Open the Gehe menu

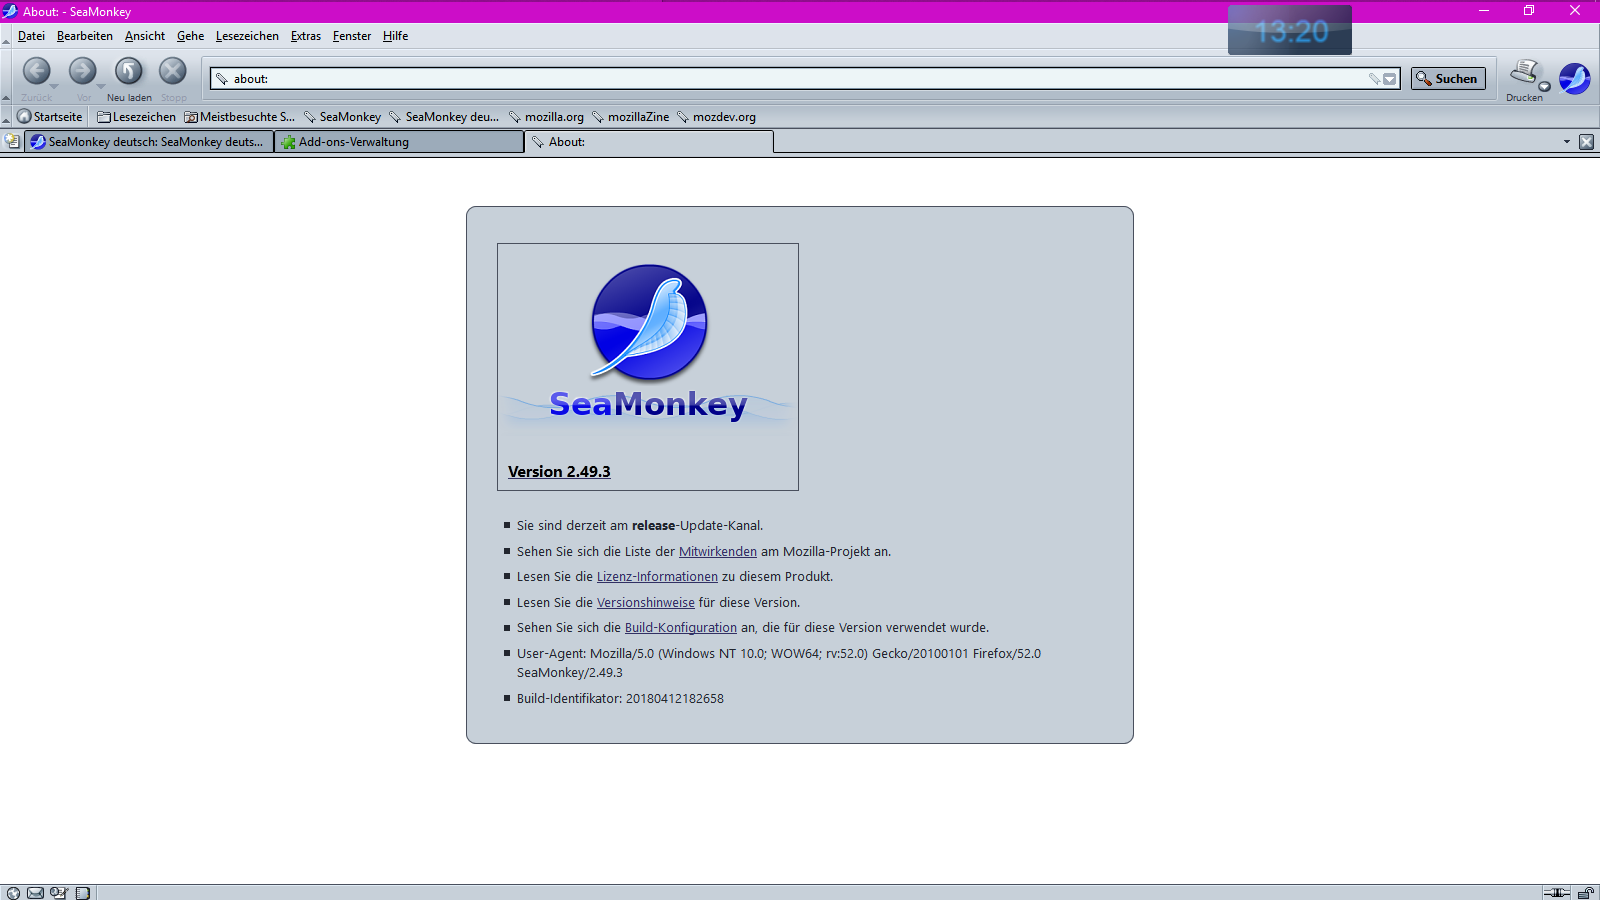191,36
